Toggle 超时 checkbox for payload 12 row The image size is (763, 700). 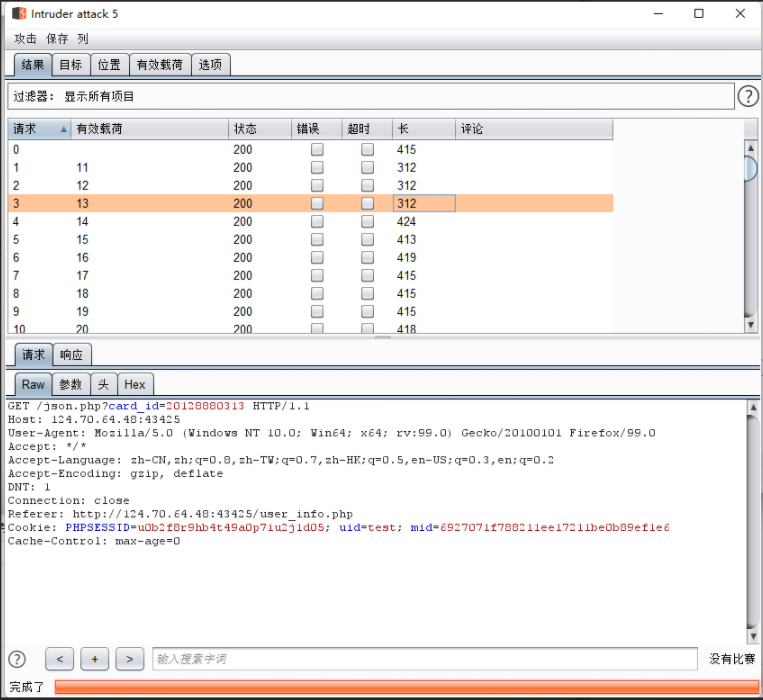(367, 185)
